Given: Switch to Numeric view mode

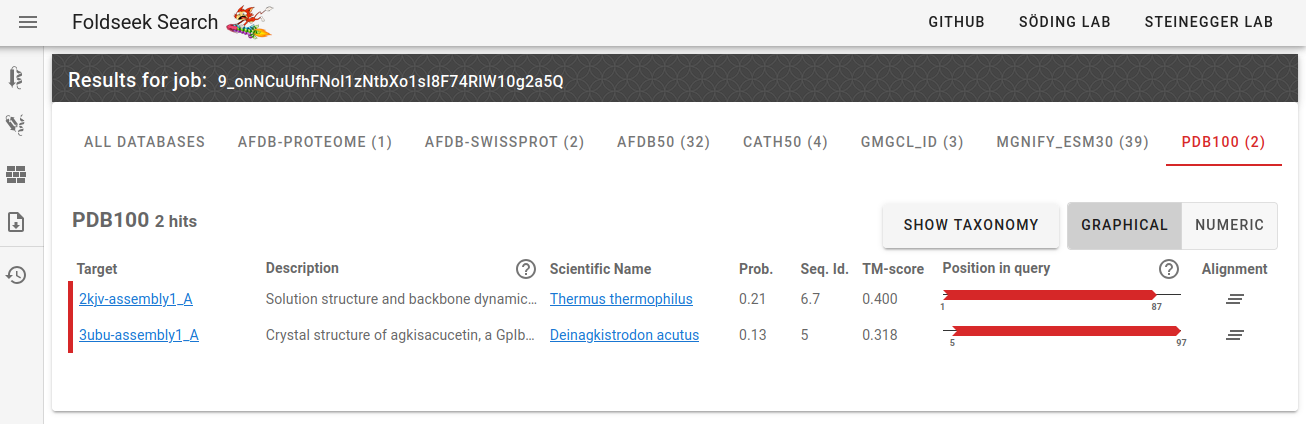Looking at the screenshot, I should pyautogui.click(x=1229, y=225).
